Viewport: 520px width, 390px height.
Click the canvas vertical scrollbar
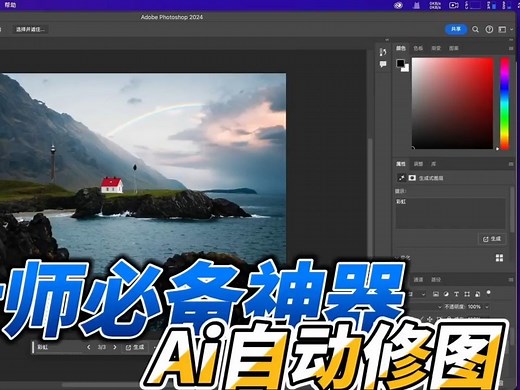click(370, 197)
